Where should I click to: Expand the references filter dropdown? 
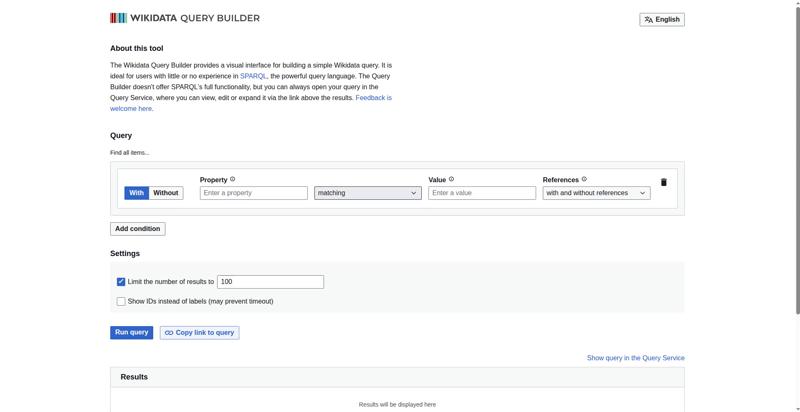click(x=596, y=193)
